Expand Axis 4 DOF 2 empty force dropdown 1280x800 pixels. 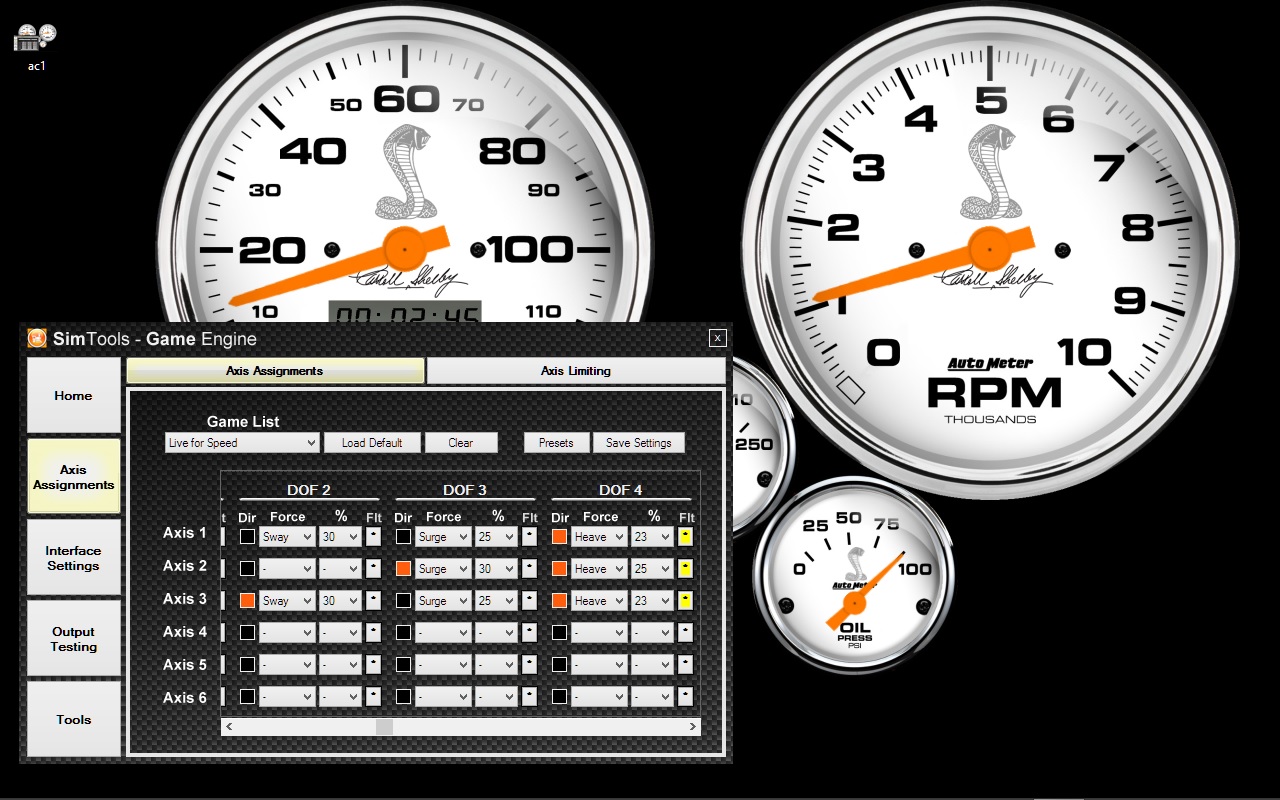[x=287, y=633]
